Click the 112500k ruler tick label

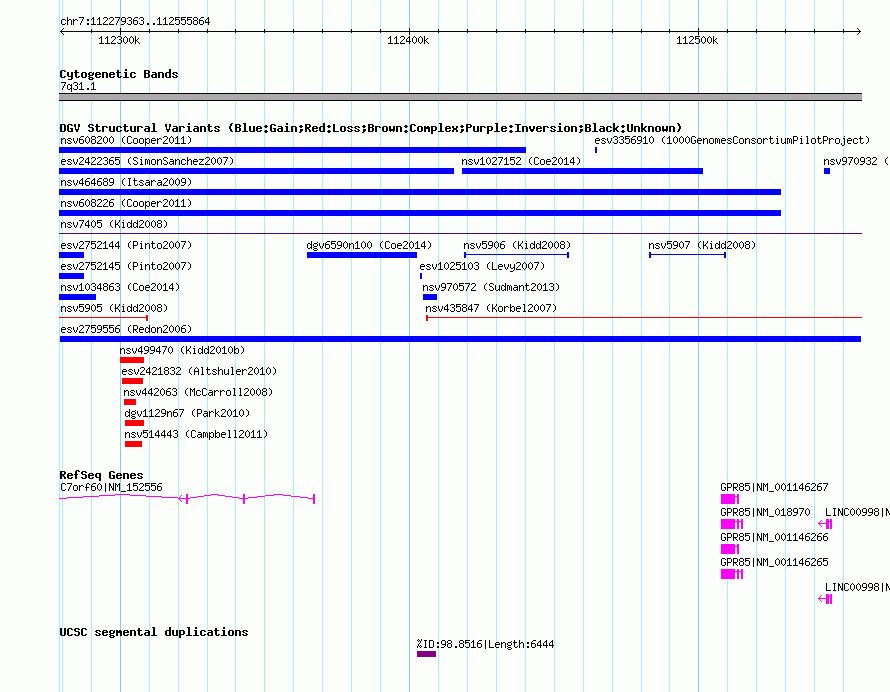697,40
